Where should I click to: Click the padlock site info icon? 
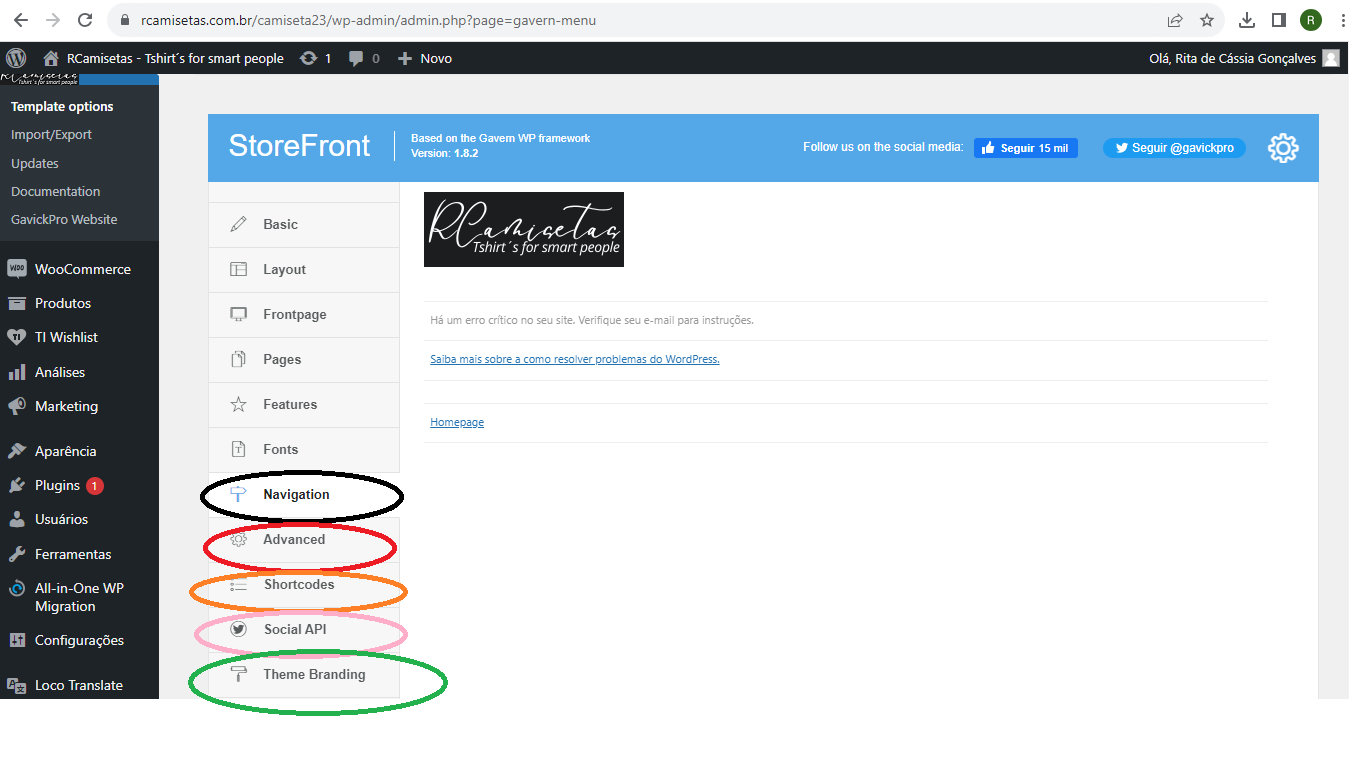coord(125,20)
